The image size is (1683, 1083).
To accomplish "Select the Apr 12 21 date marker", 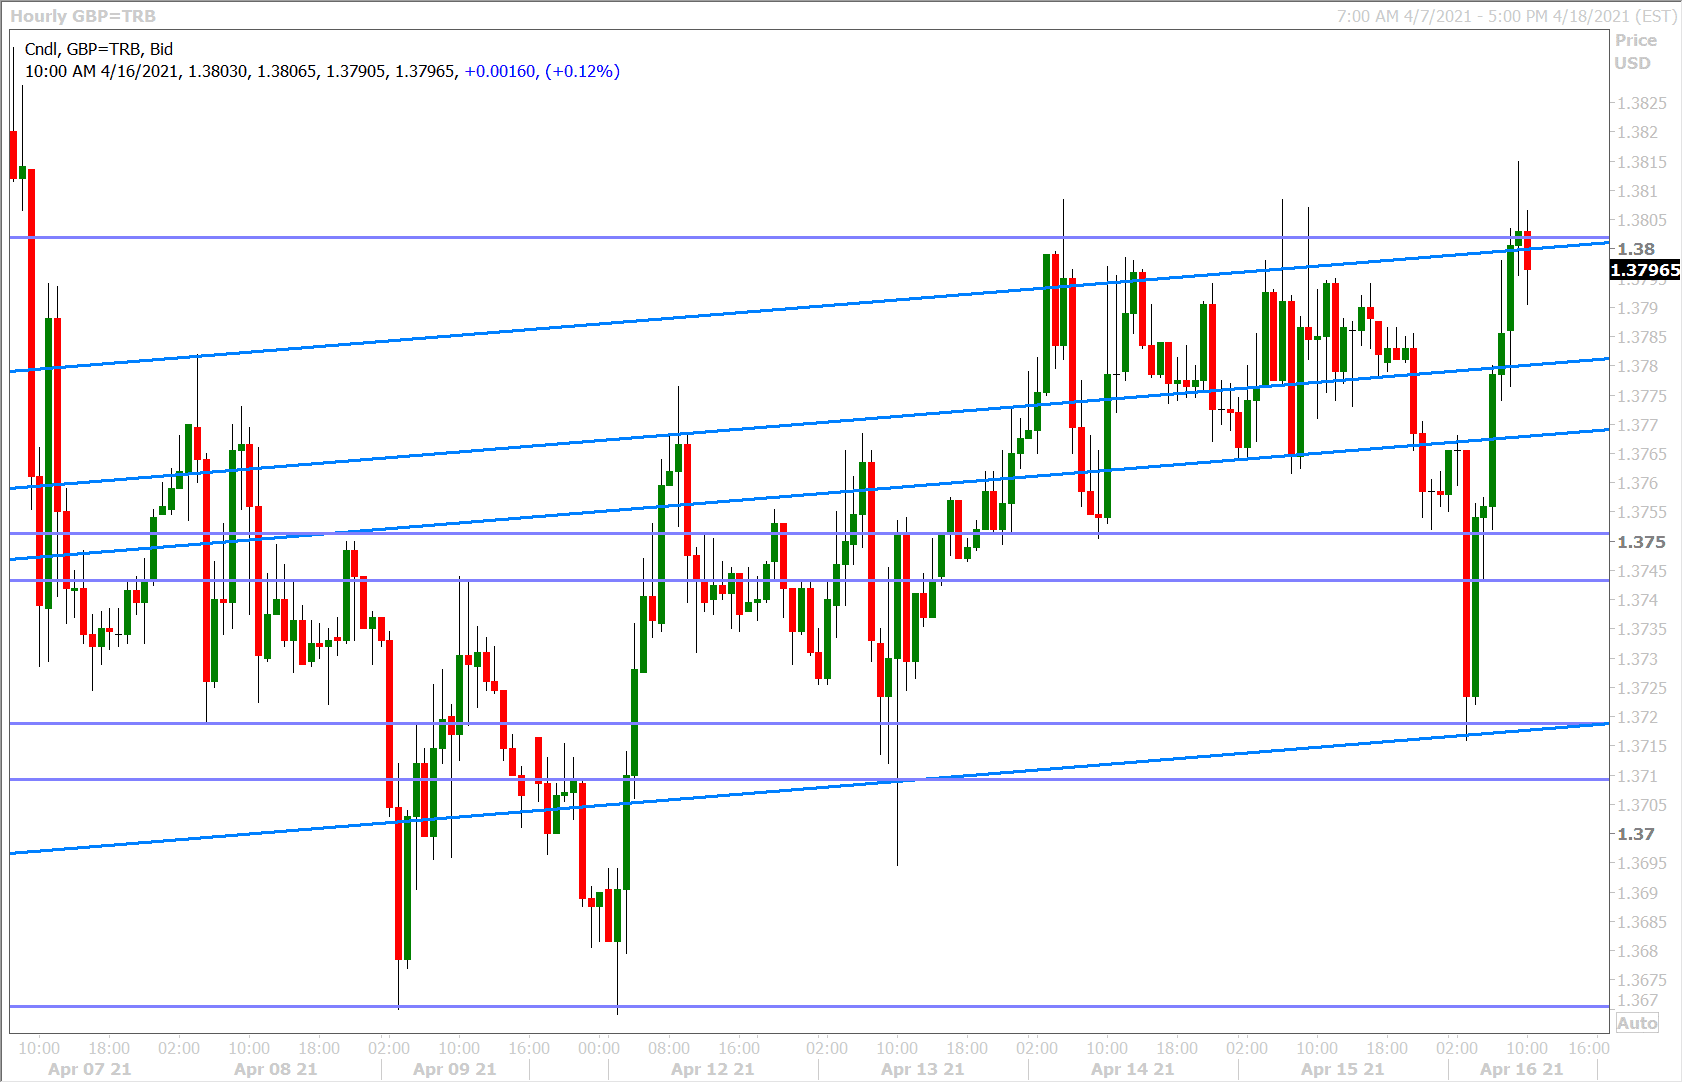I will (712, 1069).
